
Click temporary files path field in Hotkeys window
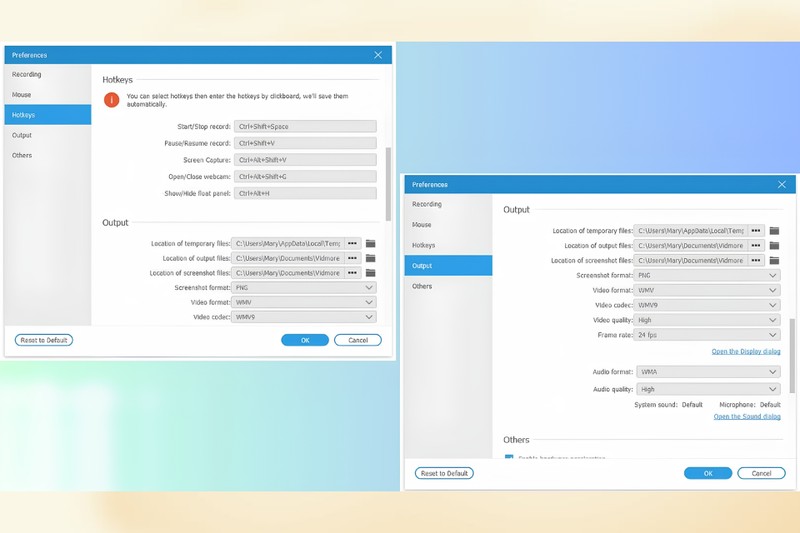pyautogui.click(x=288, y=243)
